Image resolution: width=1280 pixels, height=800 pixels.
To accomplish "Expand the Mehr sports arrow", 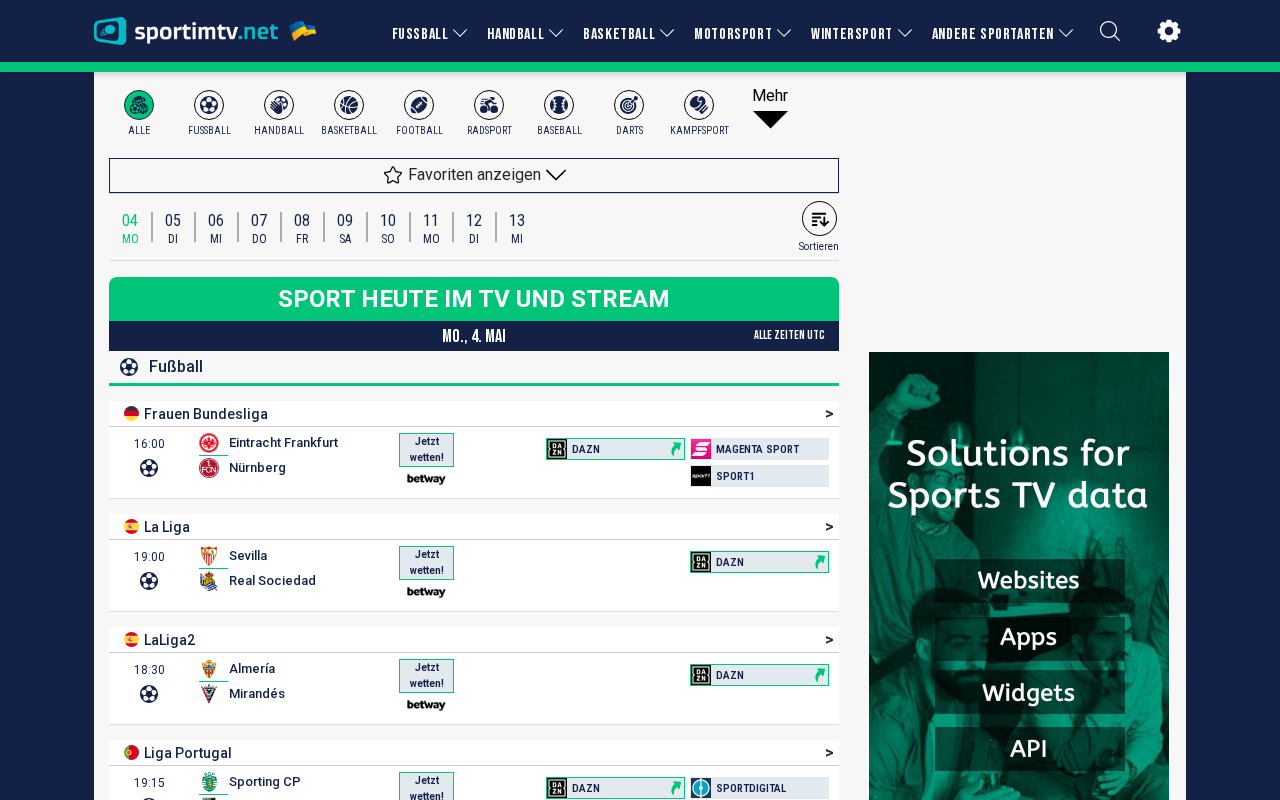I will pyautogui.click(x=770, y=119).
